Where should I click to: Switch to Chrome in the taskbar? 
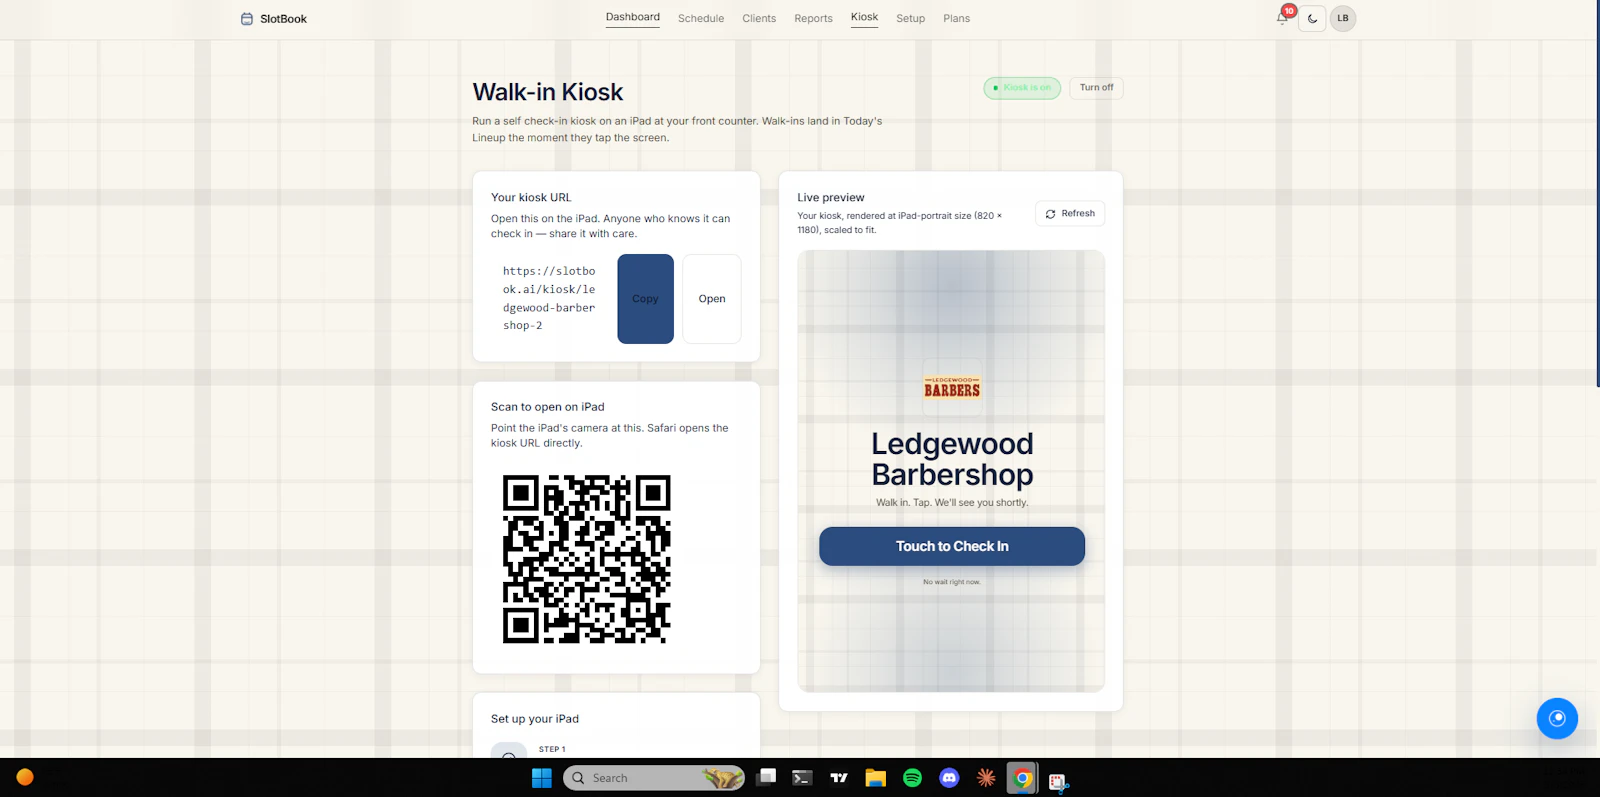click(1022, 778)
